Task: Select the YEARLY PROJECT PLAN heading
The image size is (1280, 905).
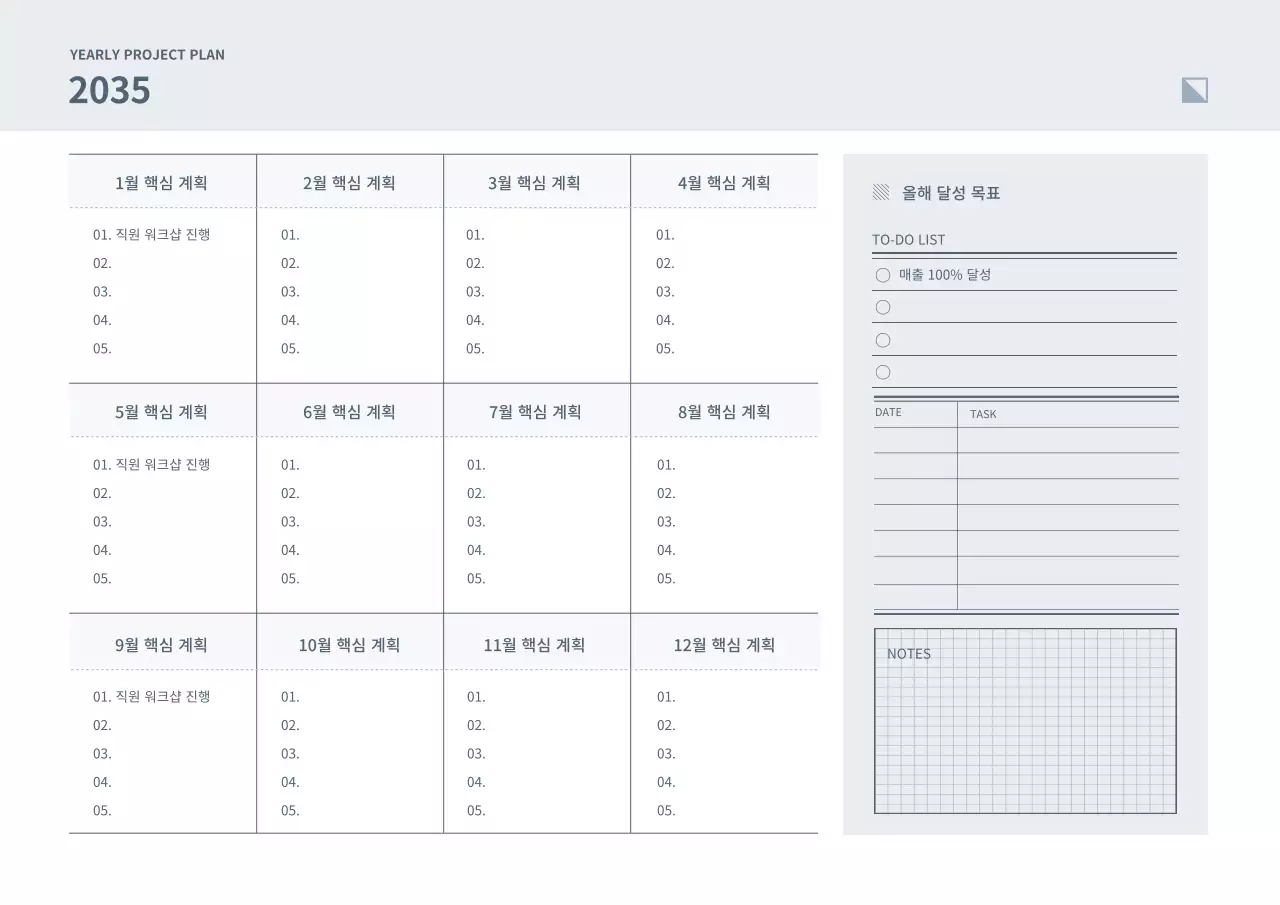Action: [147, 55]
